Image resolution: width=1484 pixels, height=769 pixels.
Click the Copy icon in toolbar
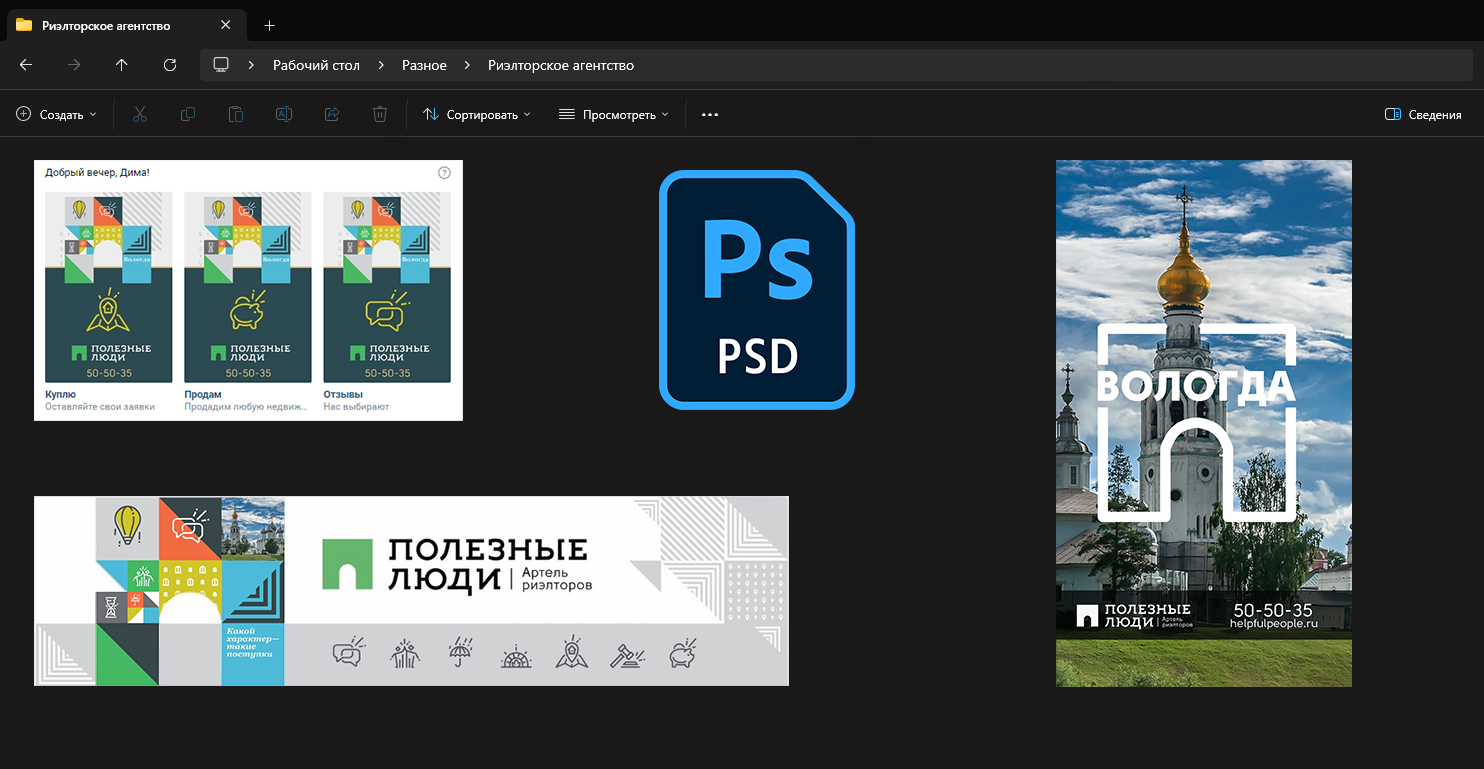(188, 115)
